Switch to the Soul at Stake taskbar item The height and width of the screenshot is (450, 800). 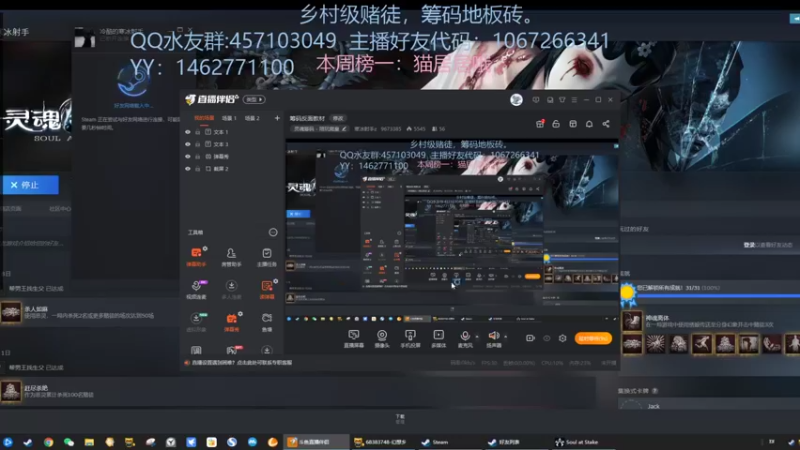pyautogui.click(x=585, y=442)
